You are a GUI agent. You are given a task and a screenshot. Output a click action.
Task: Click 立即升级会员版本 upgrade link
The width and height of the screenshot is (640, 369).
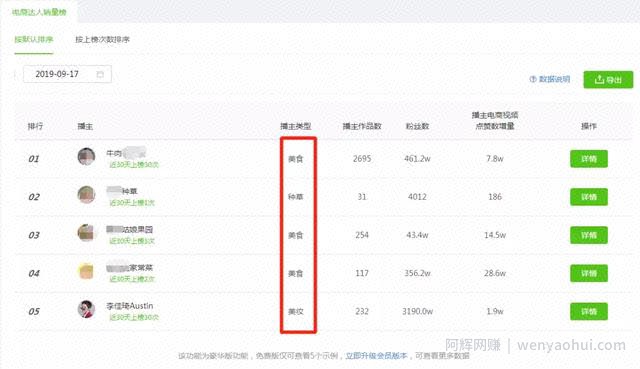[x=376, y=356]
